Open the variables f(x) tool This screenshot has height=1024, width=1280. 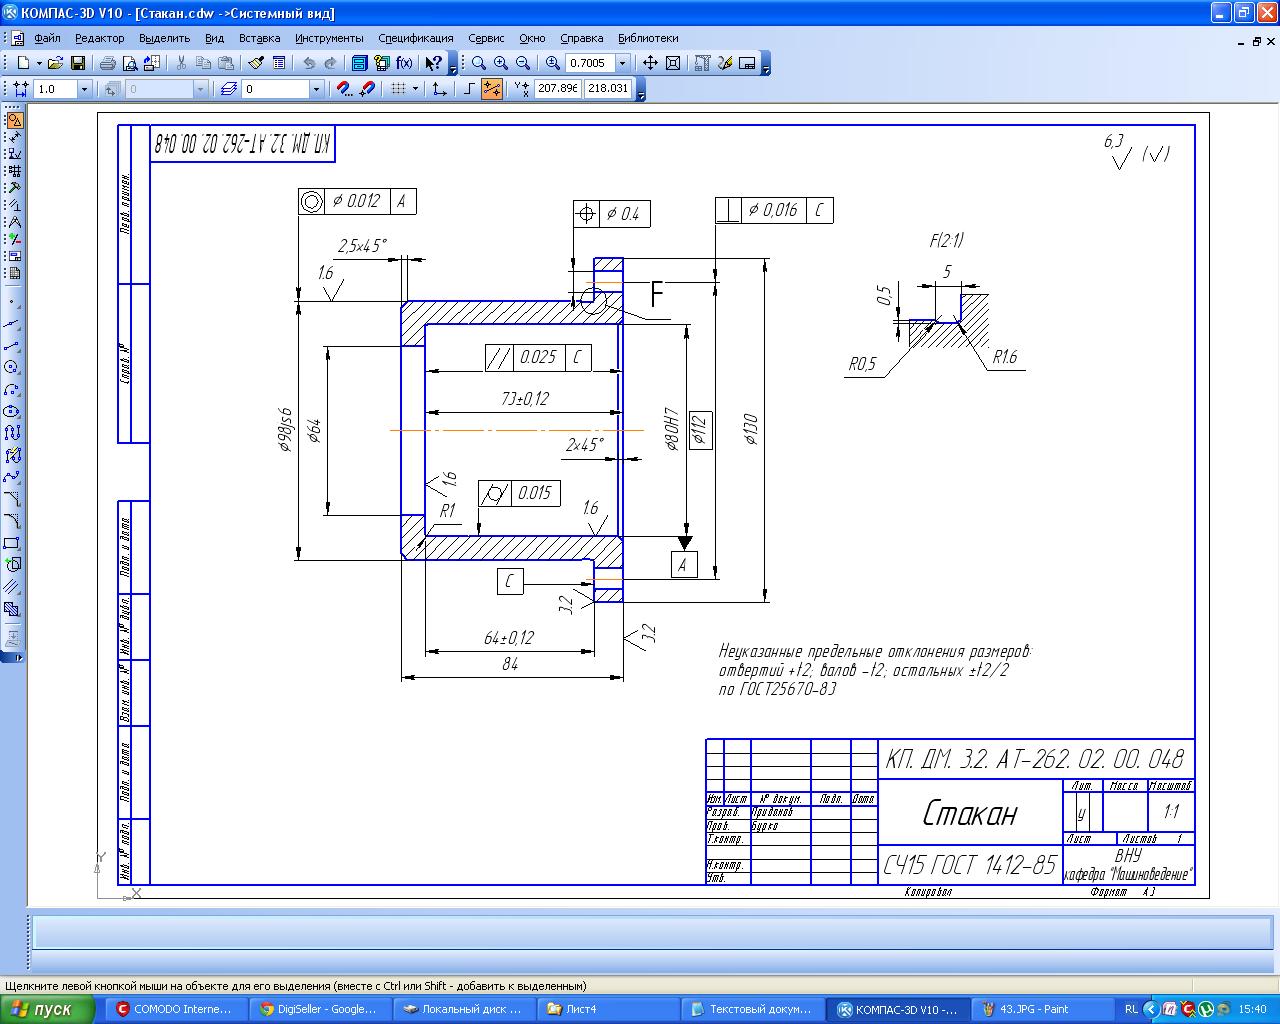tap(404, 63)
